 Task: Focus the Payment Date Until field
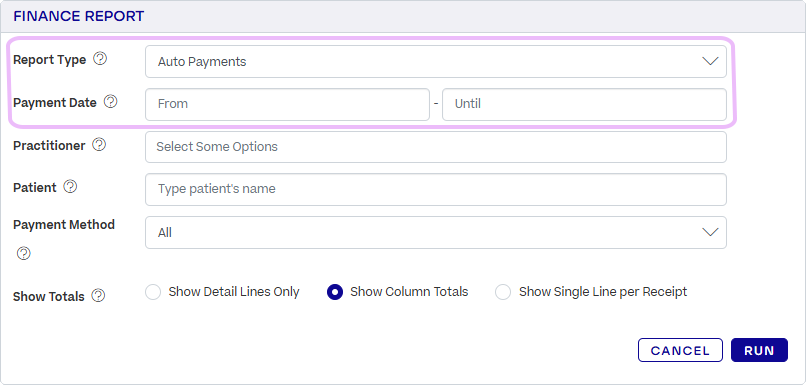click(x=584, y=104)
